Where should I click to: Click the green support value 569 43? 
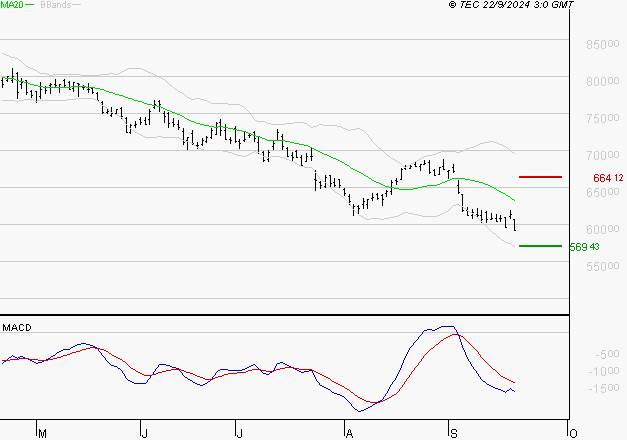pos(584,247)
